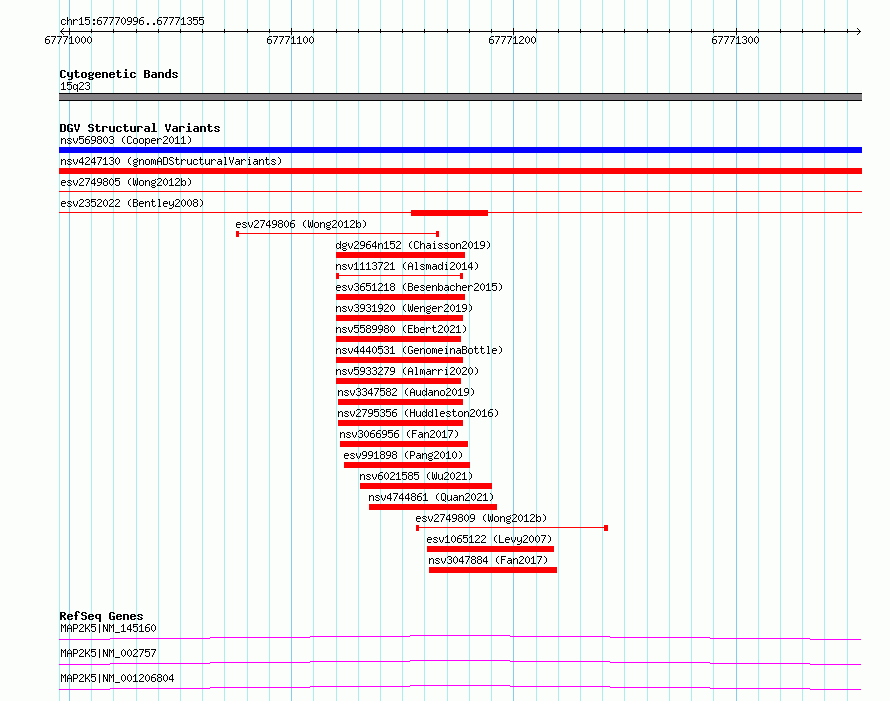Image resolution: width=890 pixels, height=701 pixels.
Task: Open the nsv4247130 (gnomADStructuralVariants) label
Action: pyautogui.click(x=171, y=161)
